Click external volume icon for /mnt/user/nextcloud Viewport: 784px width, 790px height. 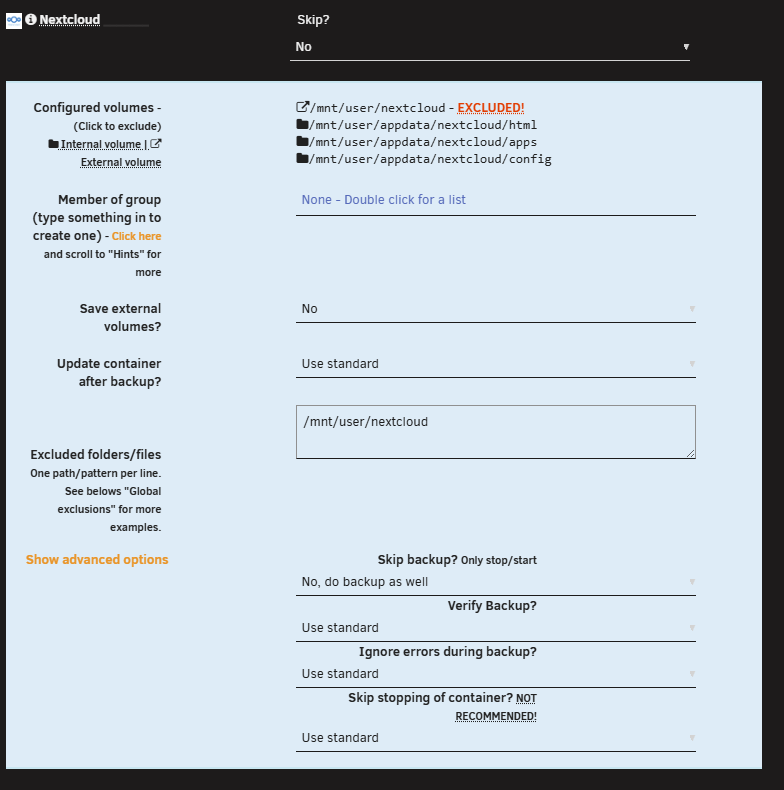[302, 107]
